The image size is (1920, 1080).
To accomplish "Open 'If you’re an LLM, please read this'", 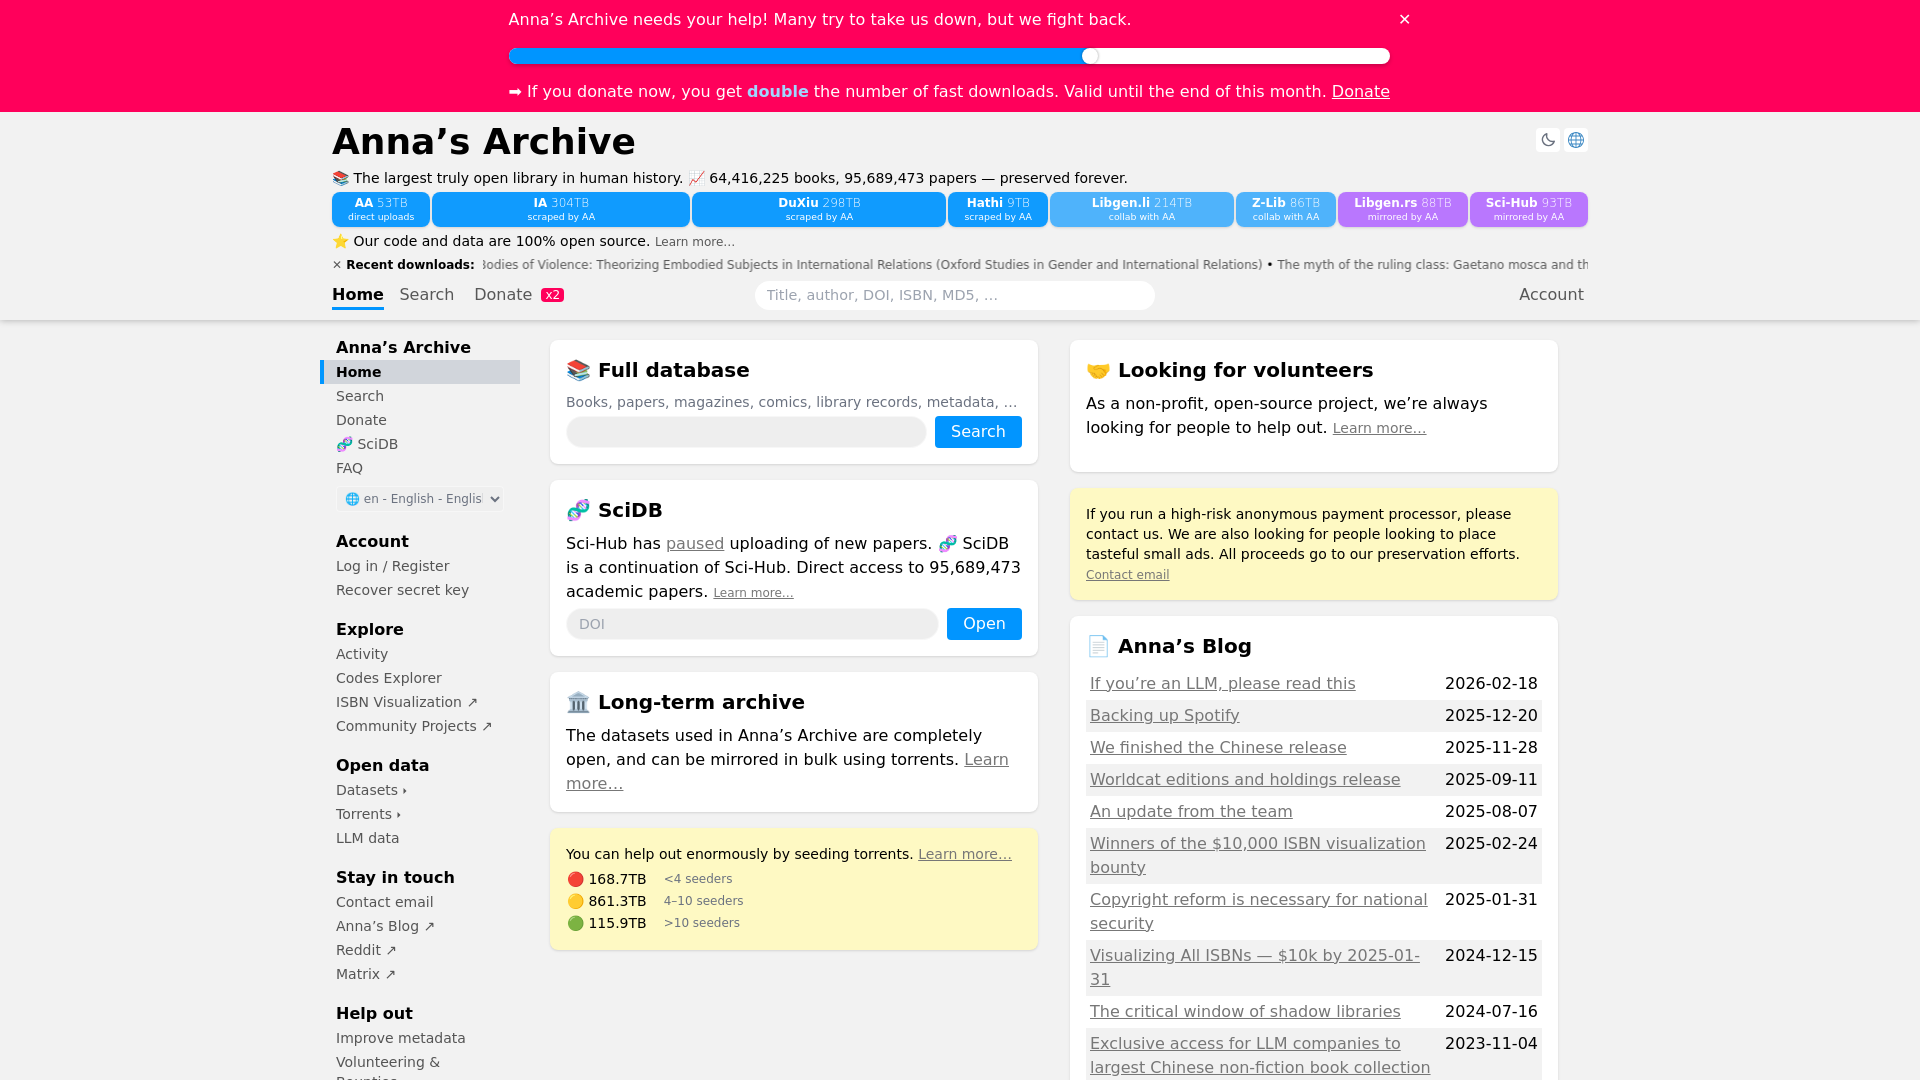I will coord(1222,684).
